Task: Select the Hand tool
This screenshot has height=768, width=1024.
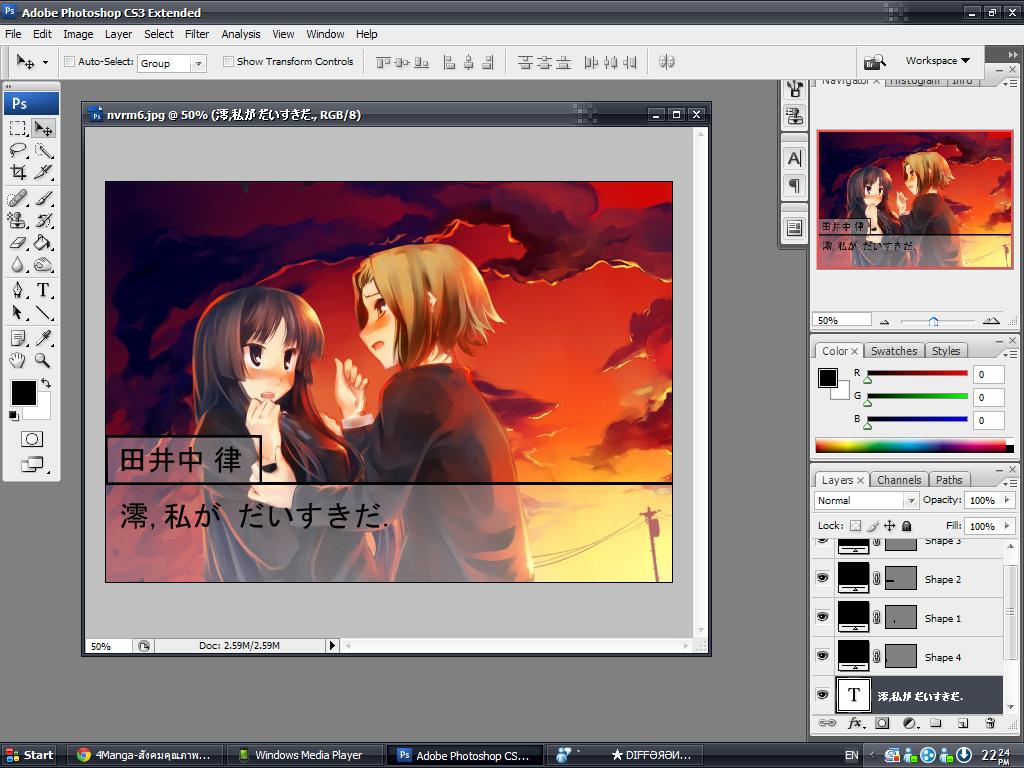Action: [18, 360]
